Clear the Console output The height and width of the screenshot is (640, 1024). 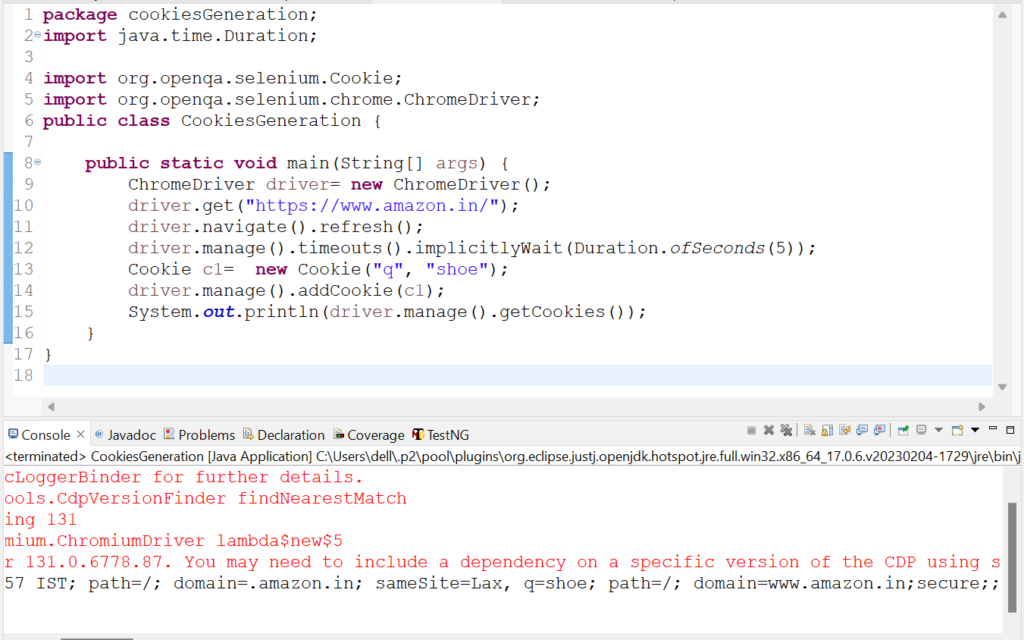click(x=810, y=430)
